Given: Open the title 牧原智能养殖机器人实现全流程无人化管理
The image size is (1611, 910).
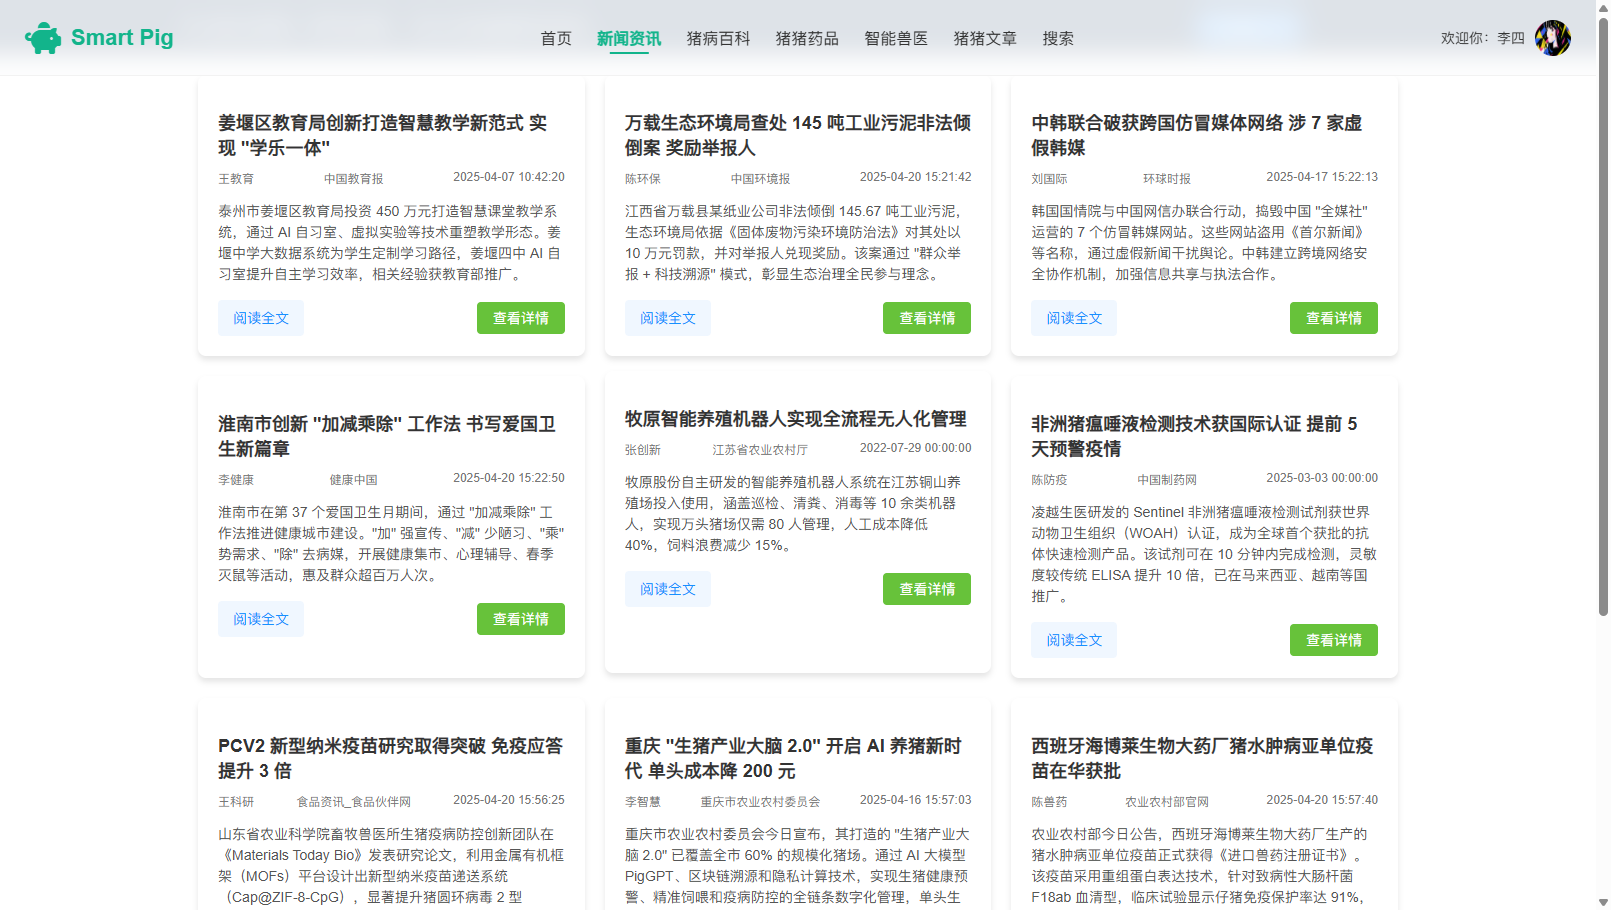Looking at the screenshot, I should [x=796, y=419].
